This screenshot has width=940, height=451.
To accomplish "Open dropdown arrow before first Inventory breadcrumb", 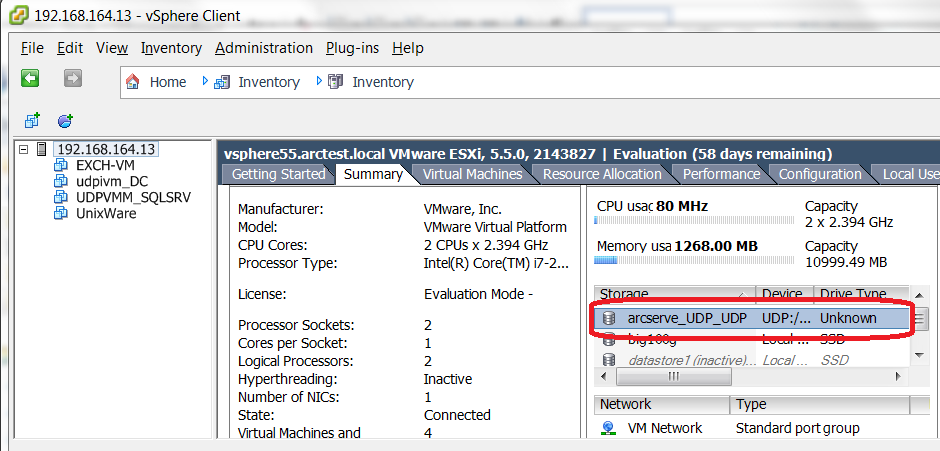I will pos(205,81).
